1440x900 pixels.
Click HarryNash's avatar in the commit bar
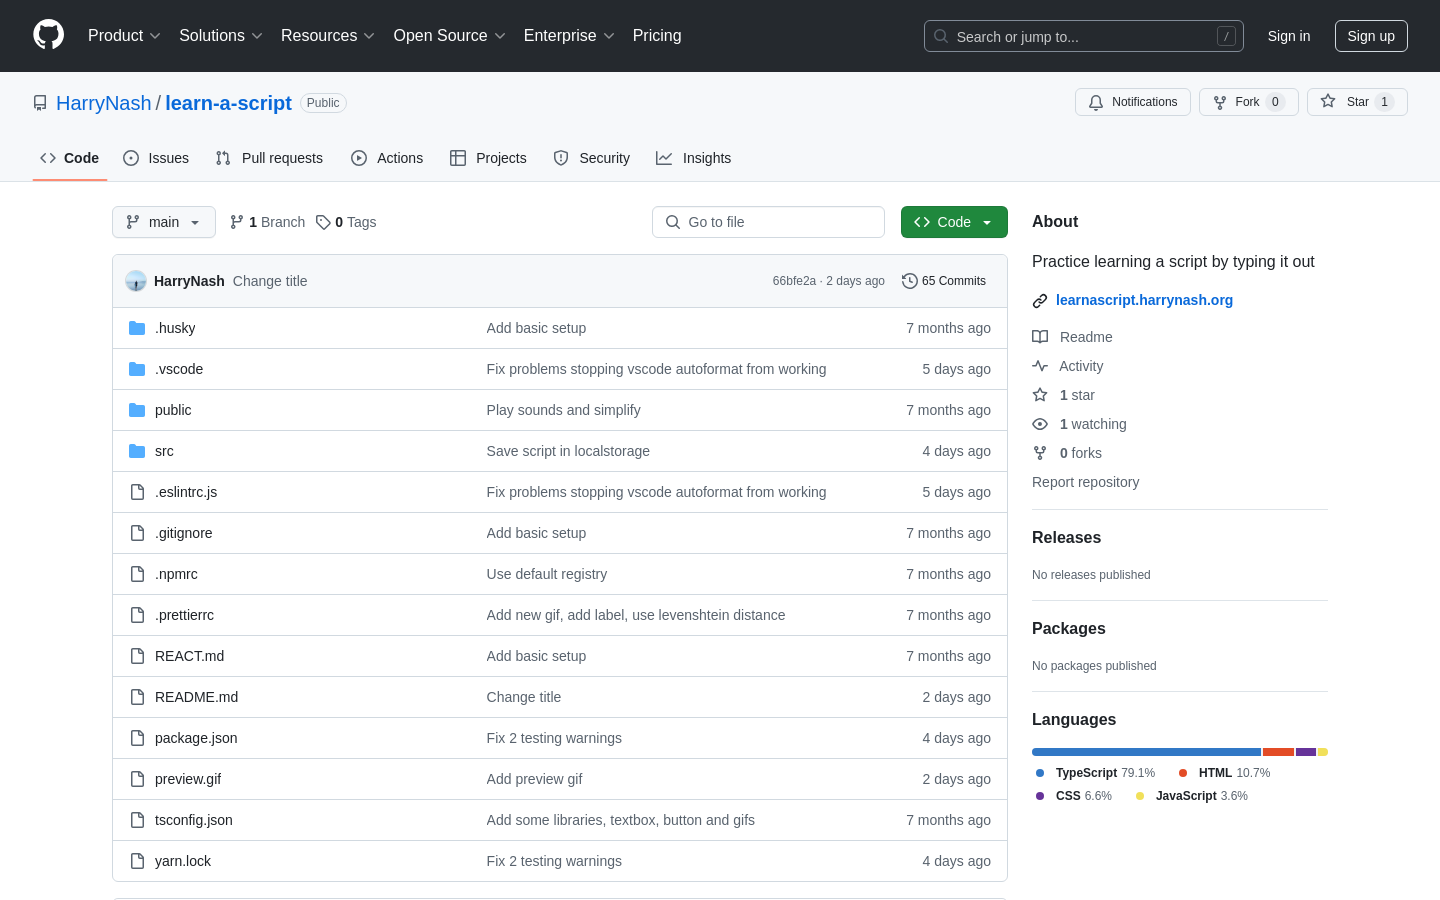[x=136, y=281]
